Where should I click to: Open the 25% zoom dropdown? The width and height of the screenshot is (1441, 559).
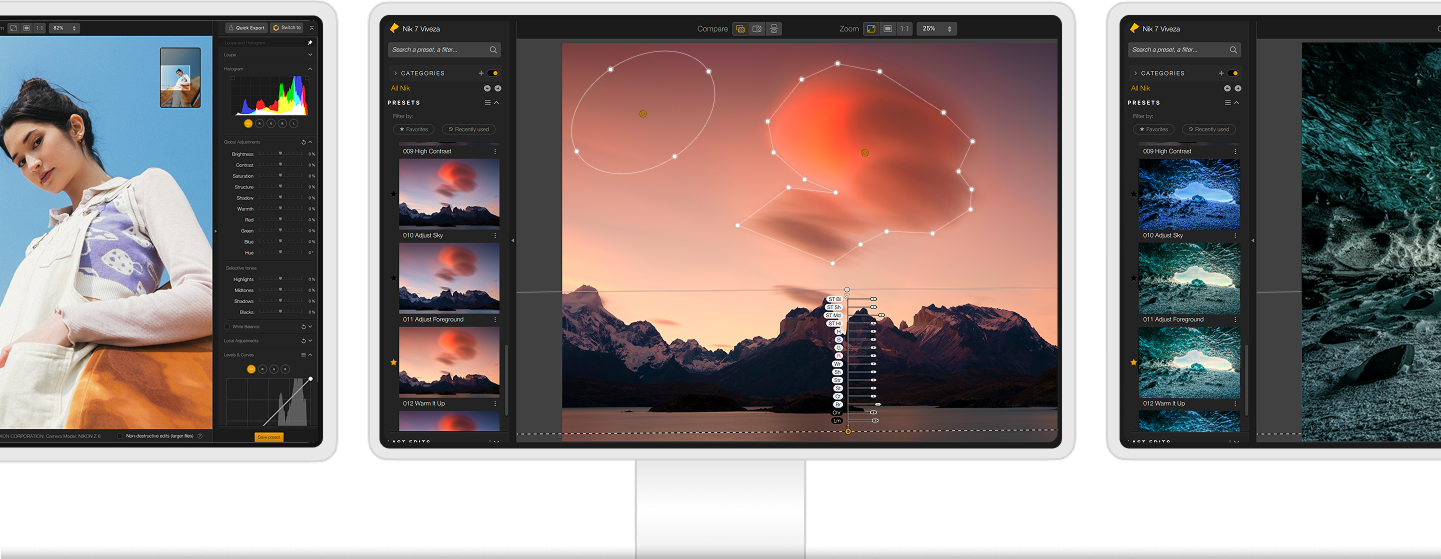[x=937, y=29]
